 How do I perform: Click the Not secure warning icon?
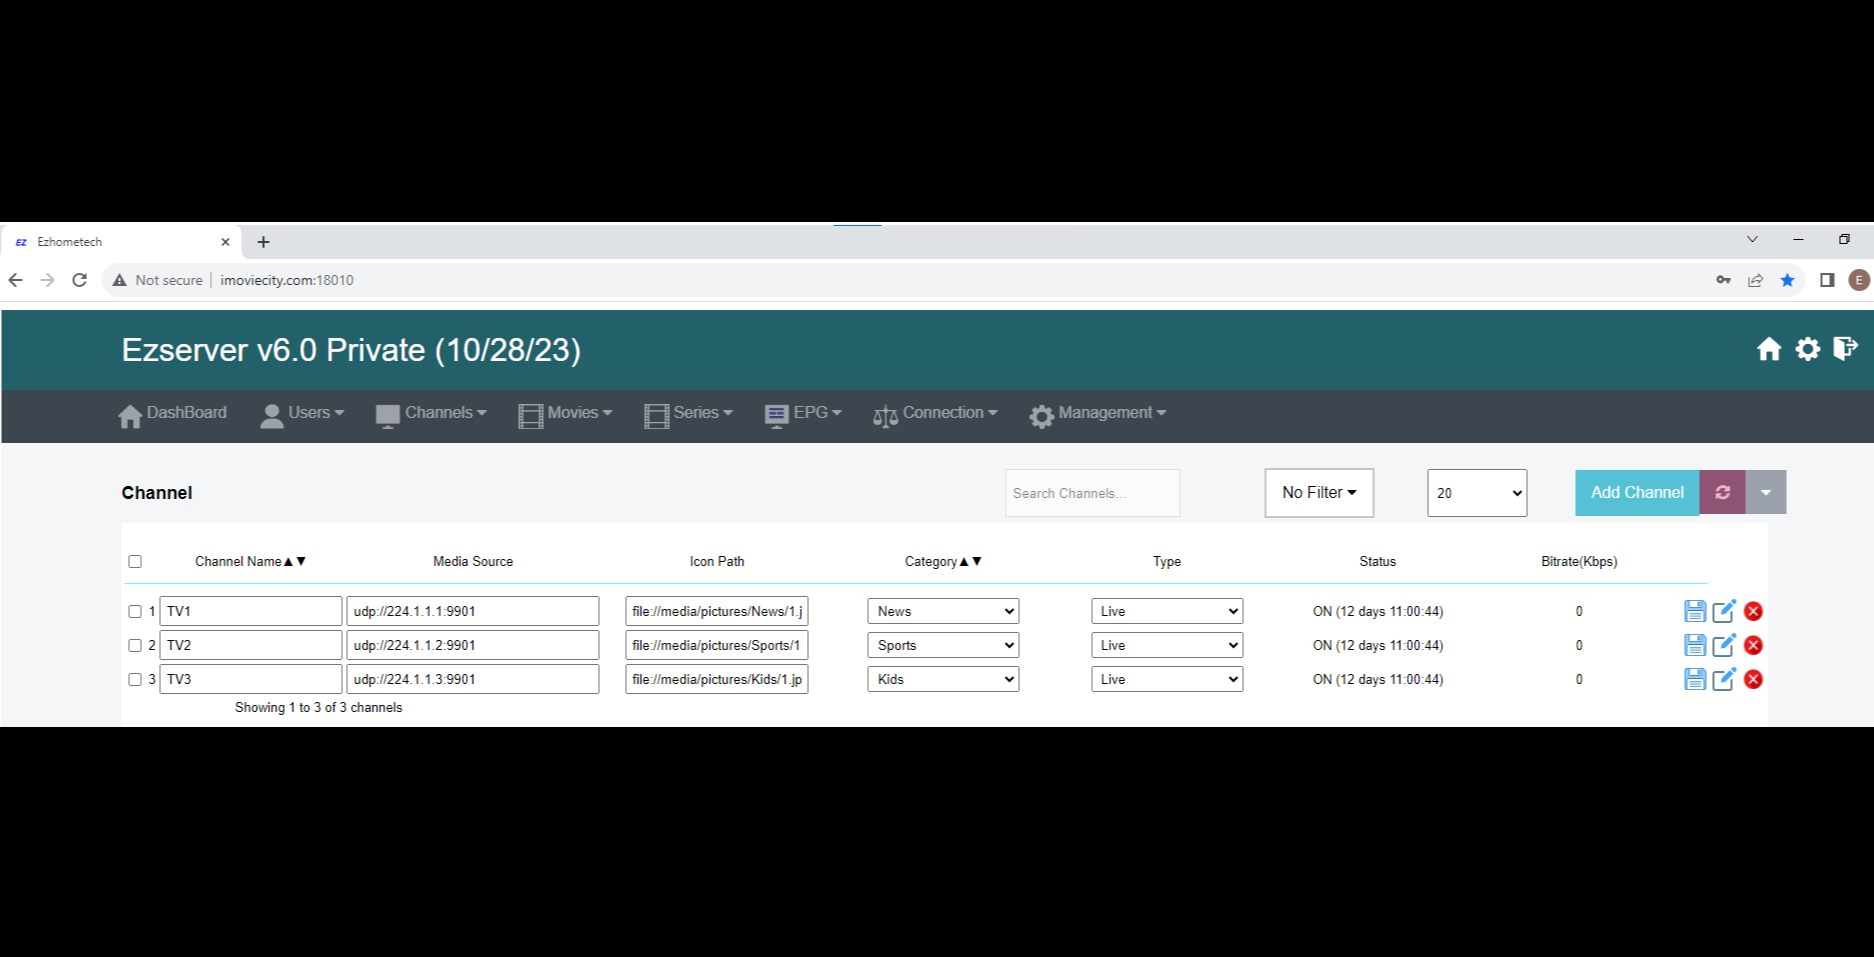(120, 280)
